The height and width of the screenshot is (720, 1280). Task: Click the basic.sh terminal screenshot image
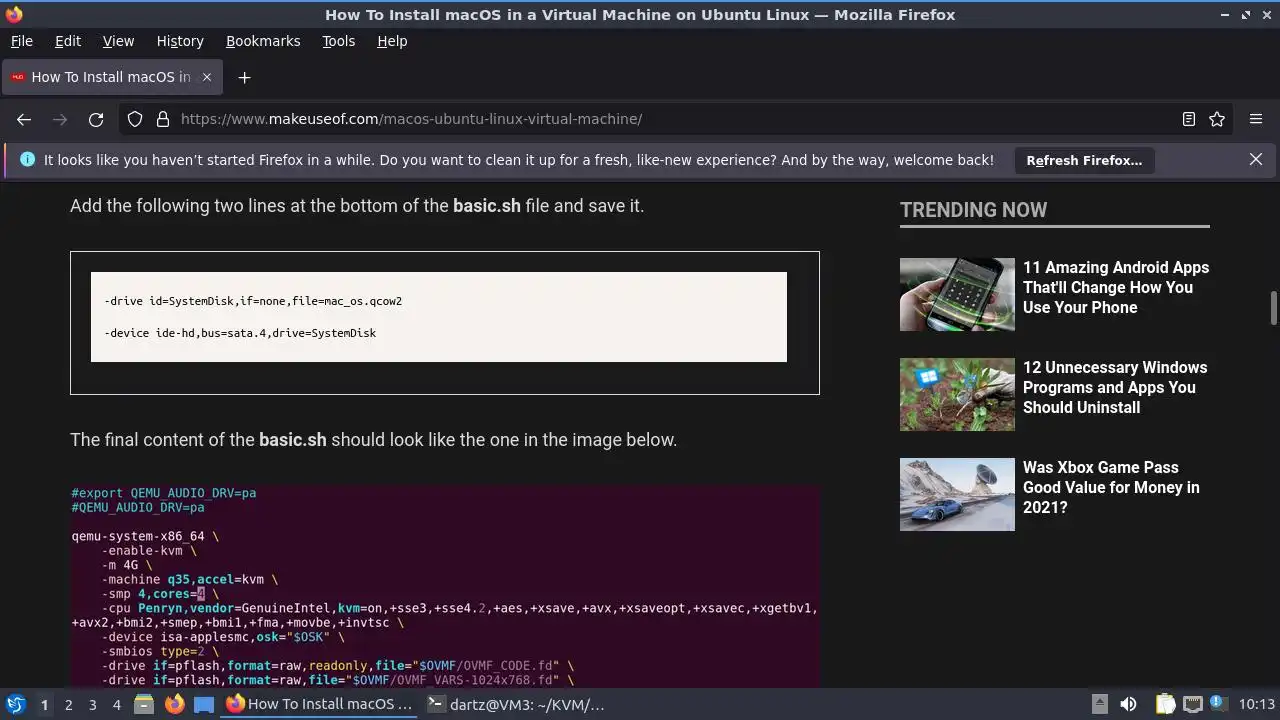point(445,587)
